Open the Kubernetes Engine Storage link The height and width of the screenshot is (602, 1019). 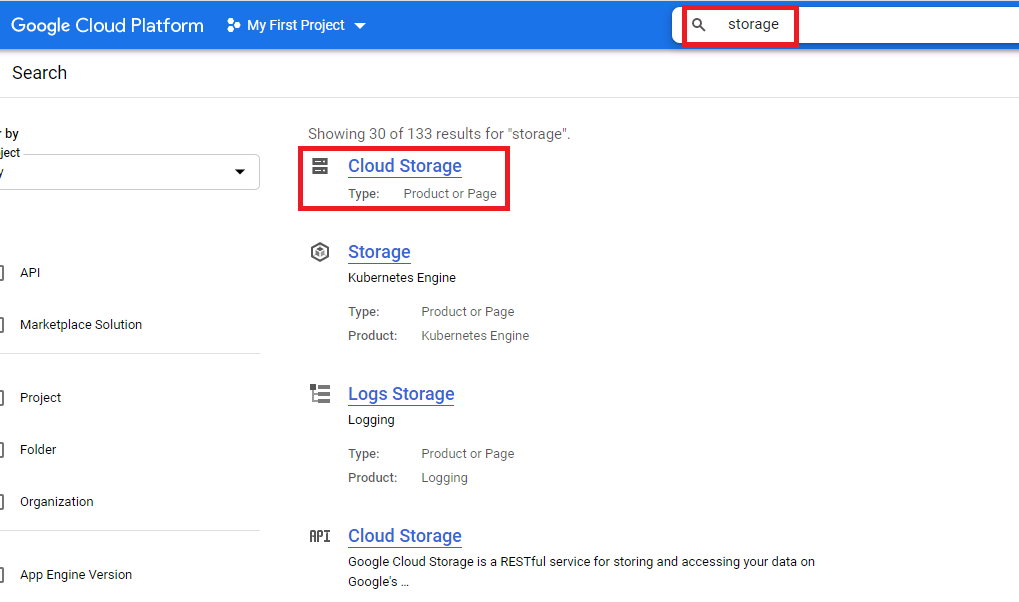(x=379, y=252)
